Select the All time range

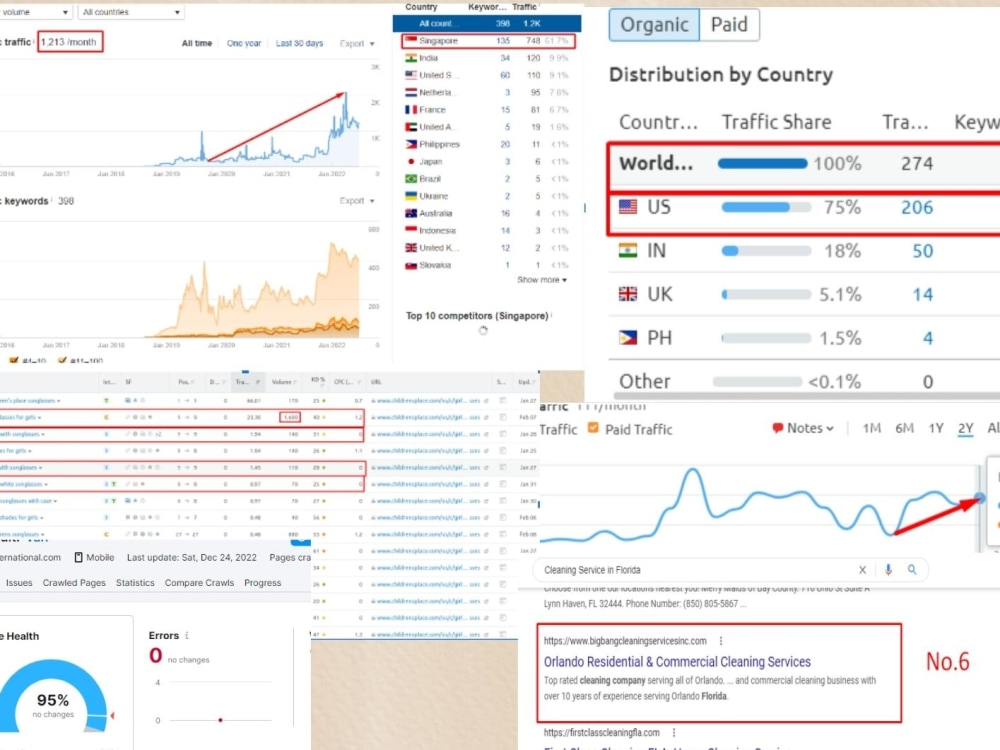tap(196, 43)
